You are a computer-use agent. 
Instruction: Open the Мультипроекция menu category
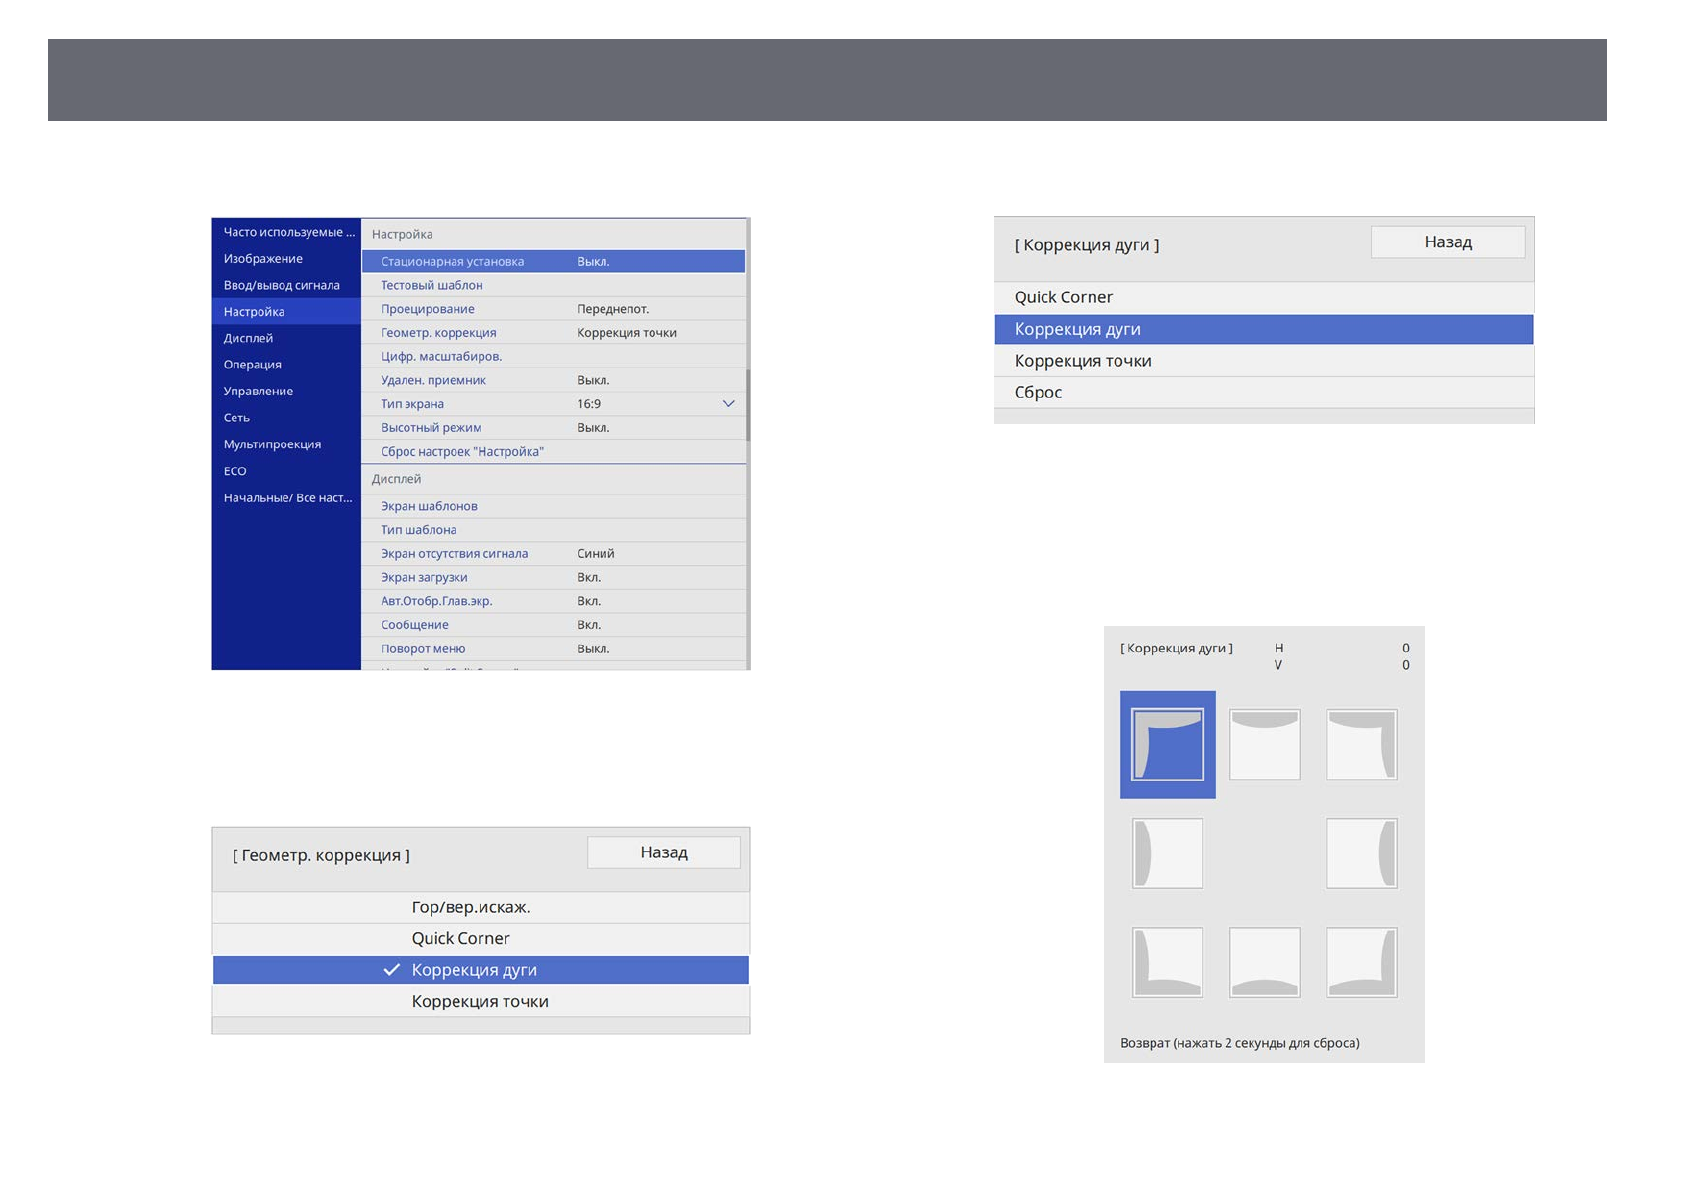[272, 444]
